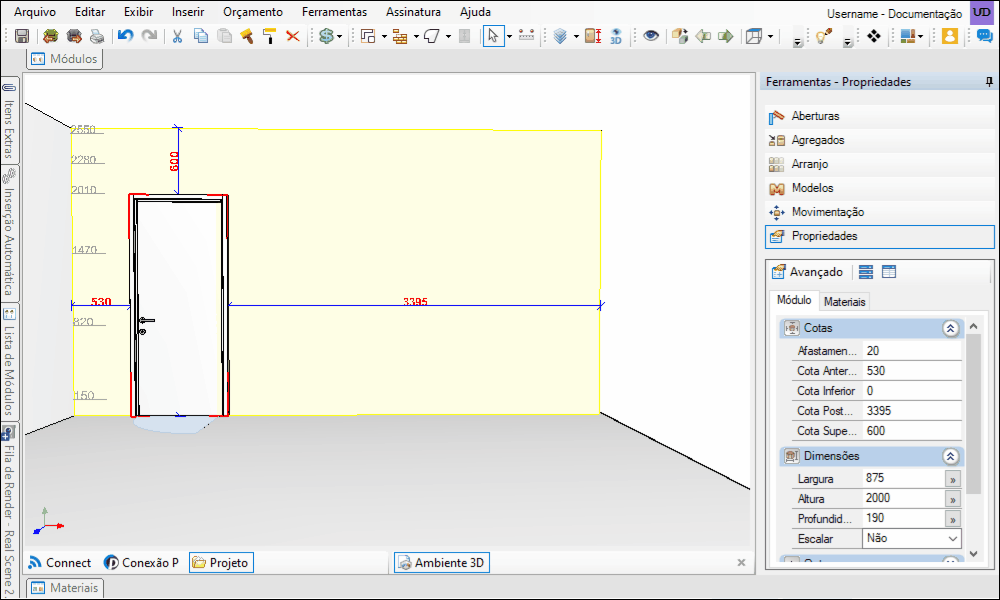Click the ruler measurement tool icon
1000x600 pixels.
526,36
